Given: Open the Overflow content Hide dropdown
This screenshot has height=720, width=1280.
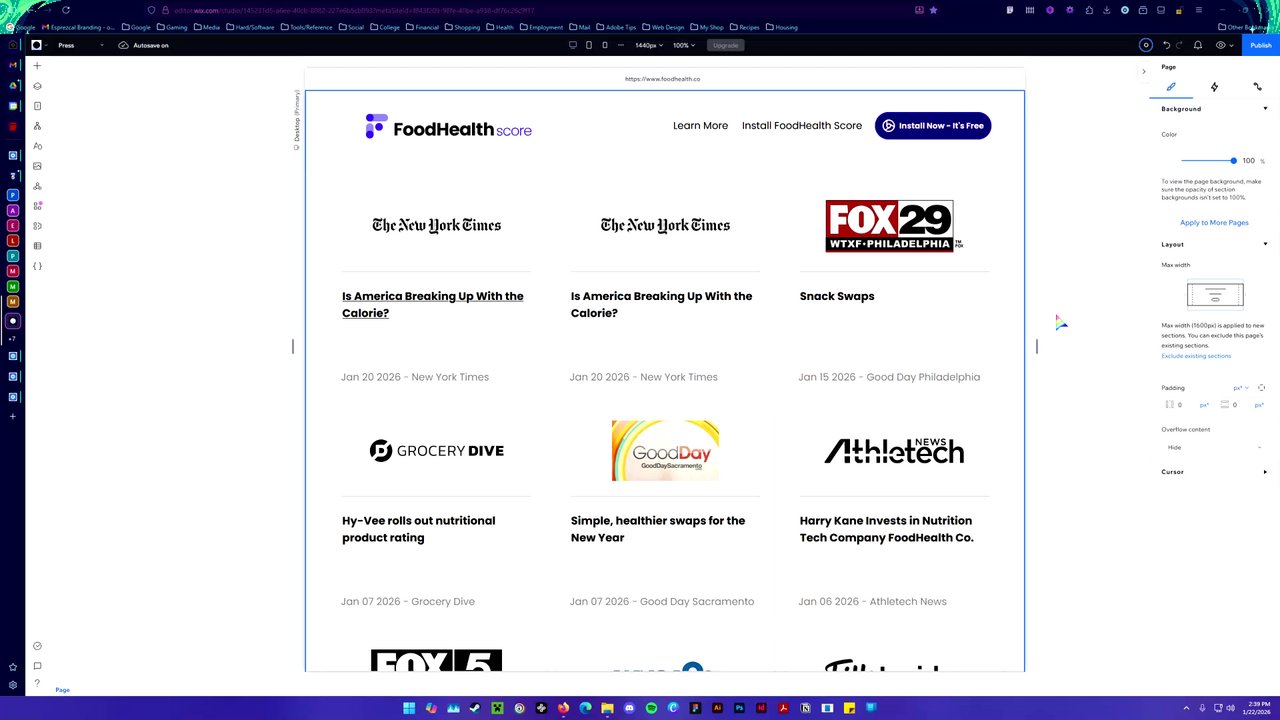Looking at the screenshot, I should pyautogui.click(x=1214, y=447).
